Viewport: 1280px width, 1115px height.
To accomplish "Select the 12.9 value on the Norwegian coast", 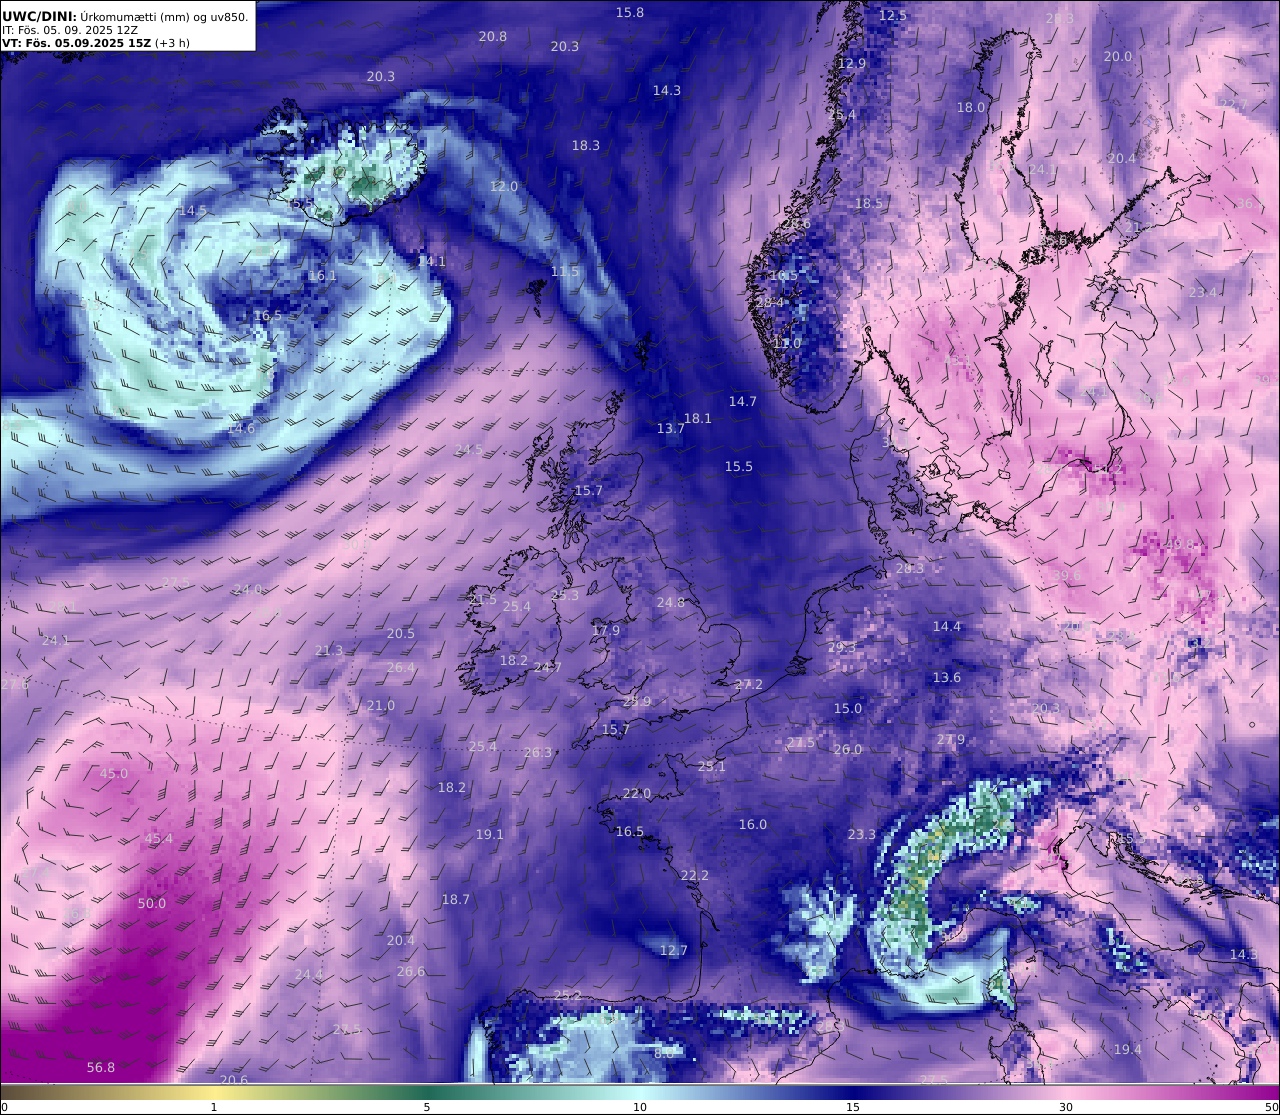I will click(852, 64).
